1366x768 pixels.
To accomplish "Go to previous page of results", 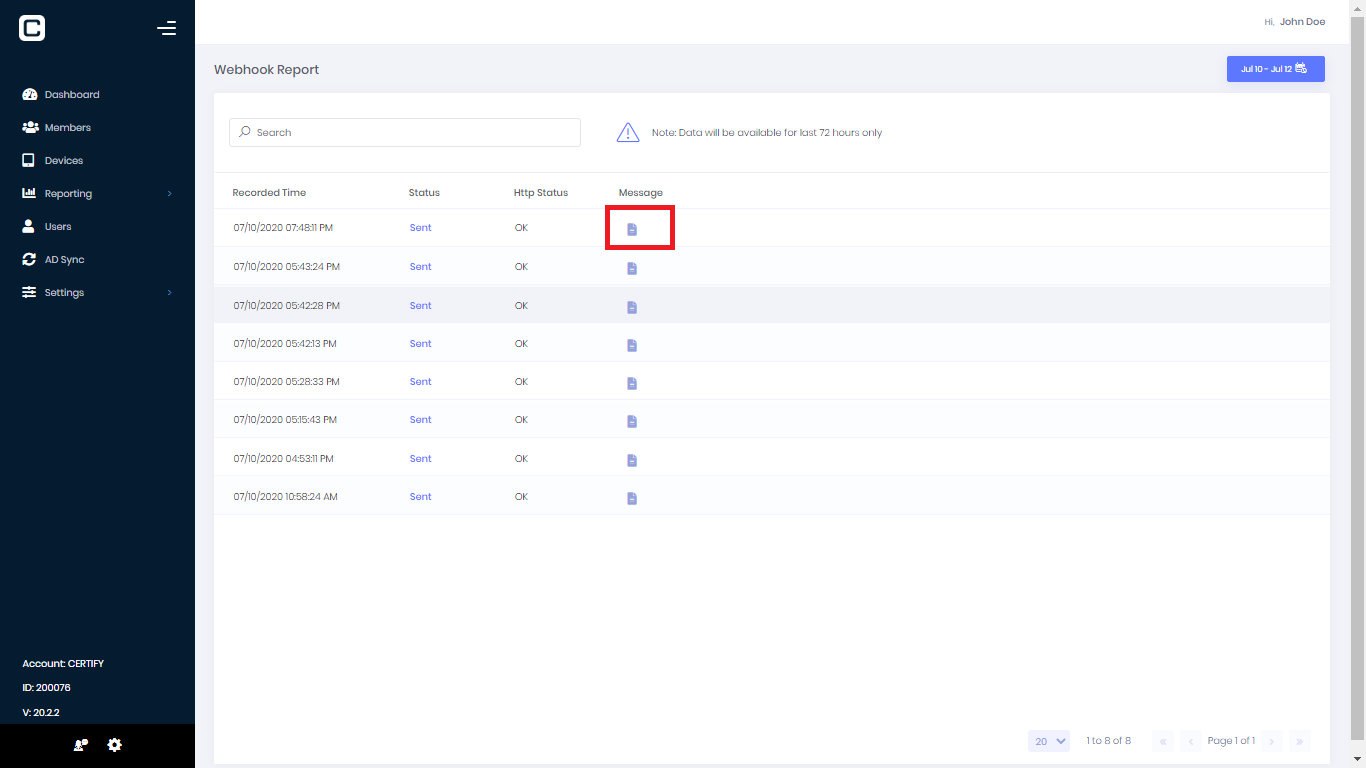I will point(1191,741).
